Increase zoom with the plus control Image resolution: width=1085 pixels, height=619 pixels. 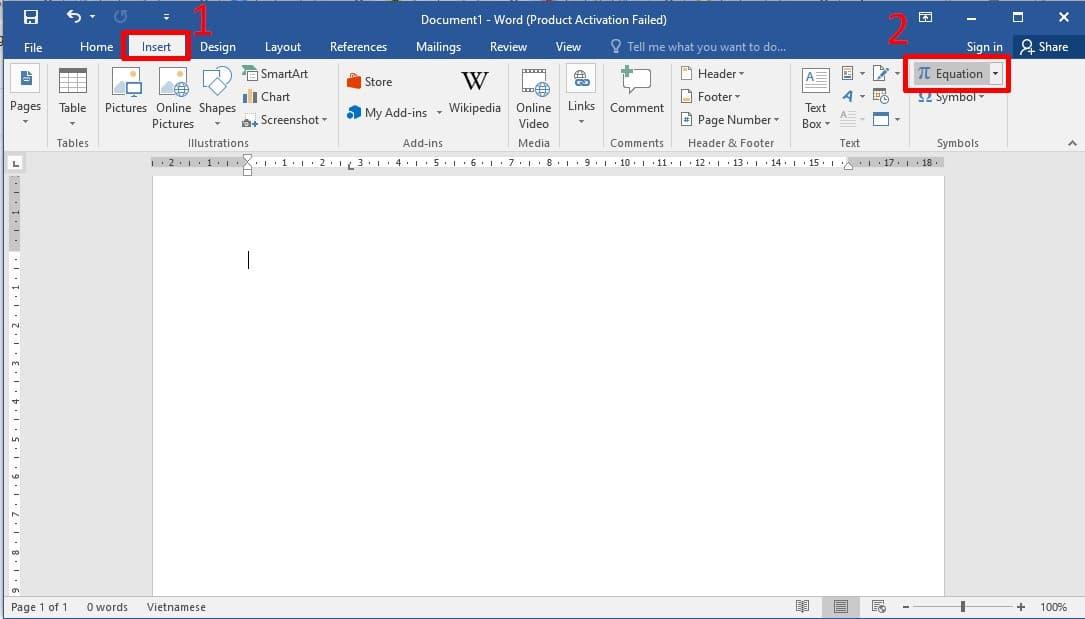click(1021, 606)
